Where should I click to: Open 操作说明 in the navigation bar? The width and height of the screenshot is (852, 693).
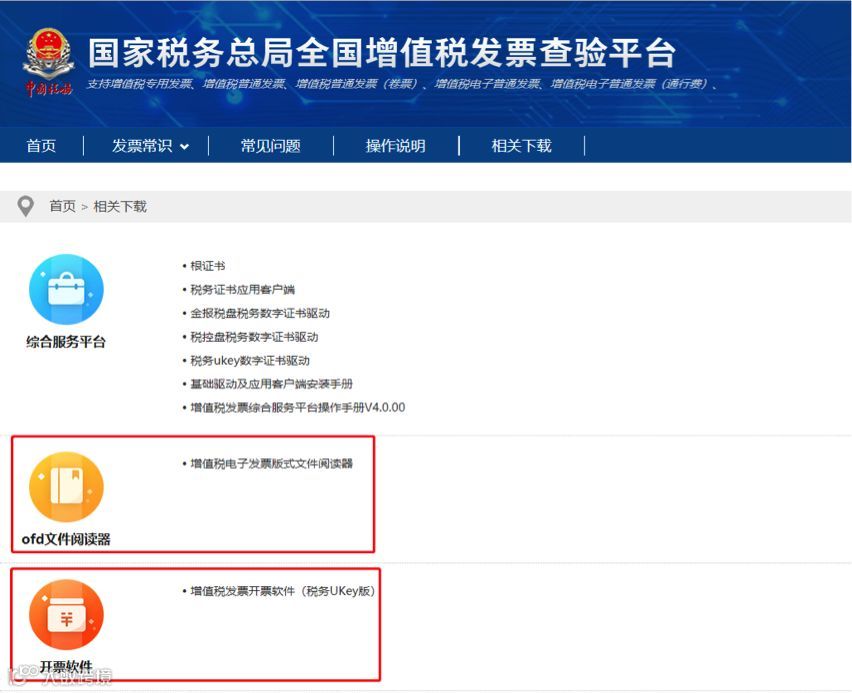click(x=396, y=146)
